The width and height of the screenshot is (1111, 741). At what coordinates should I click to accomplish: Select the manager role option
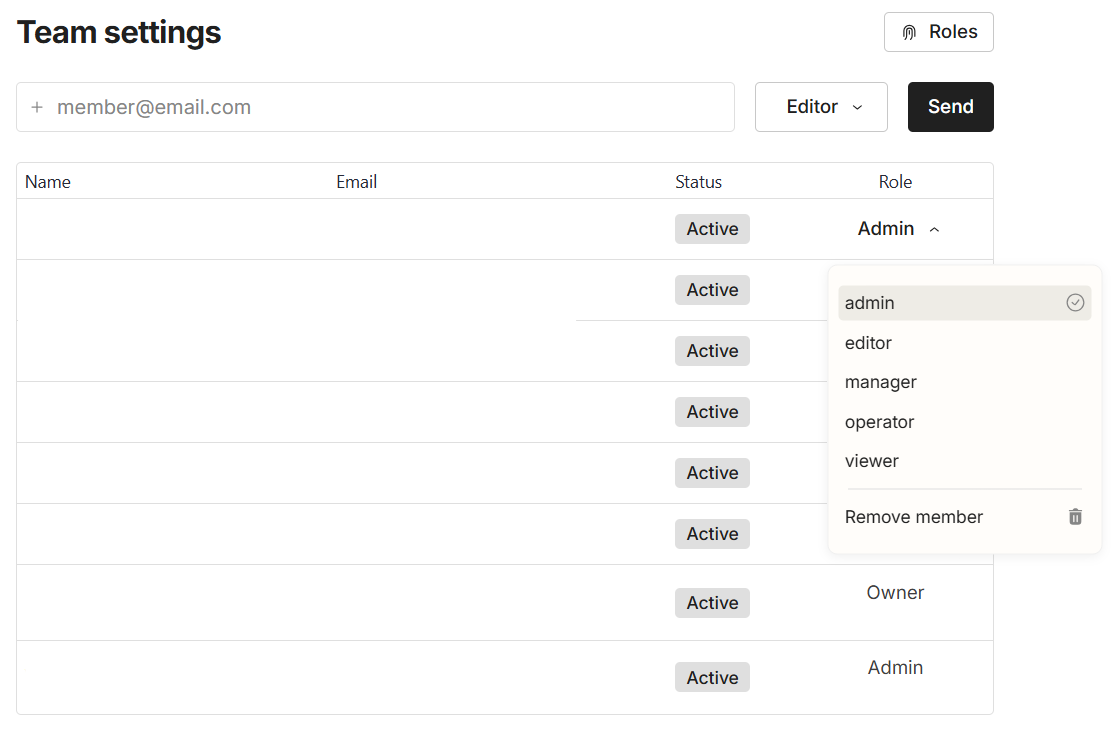pos(880,382)
